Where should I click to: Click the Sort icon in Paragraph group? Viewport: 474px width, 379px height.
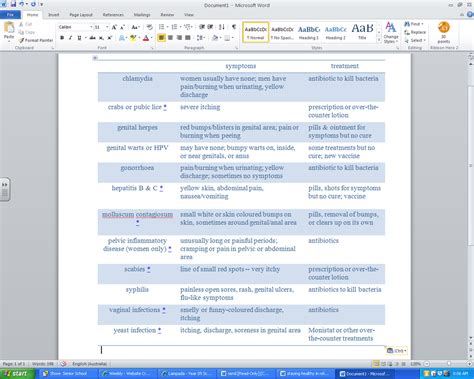click(222, 27)
